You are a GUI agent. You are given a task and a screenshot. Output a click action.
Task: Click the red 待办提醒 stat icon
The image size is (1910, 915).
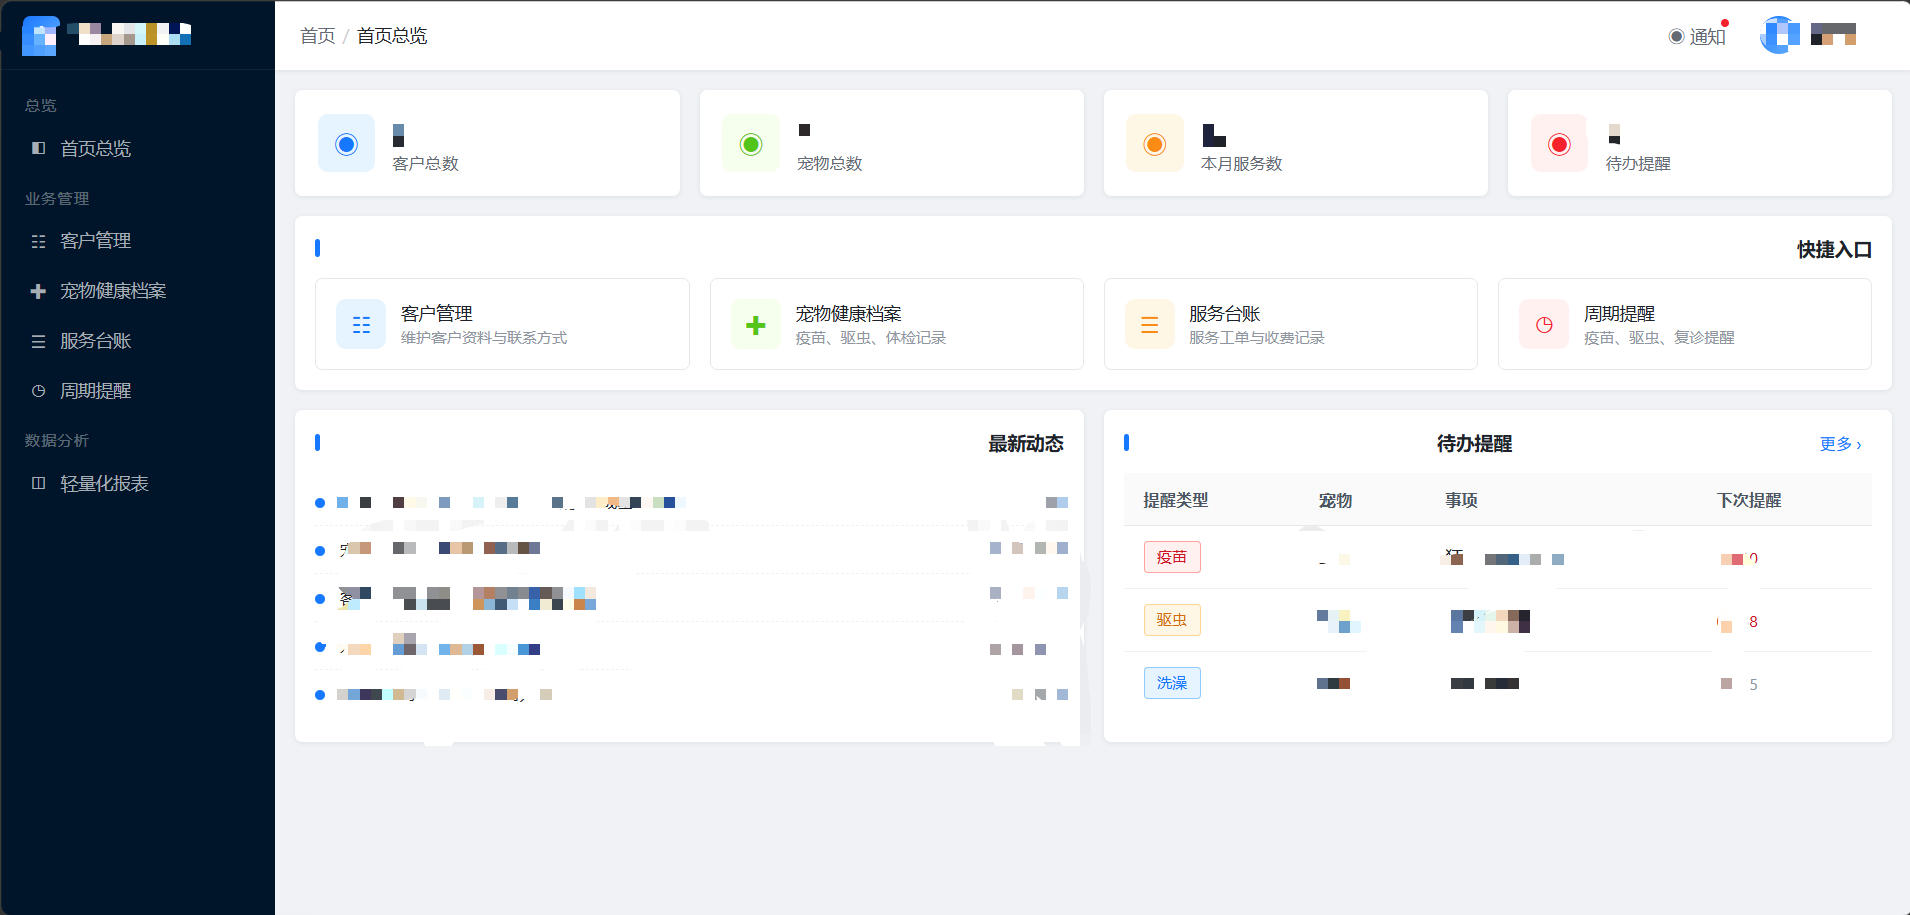[x=1559, y=144]
